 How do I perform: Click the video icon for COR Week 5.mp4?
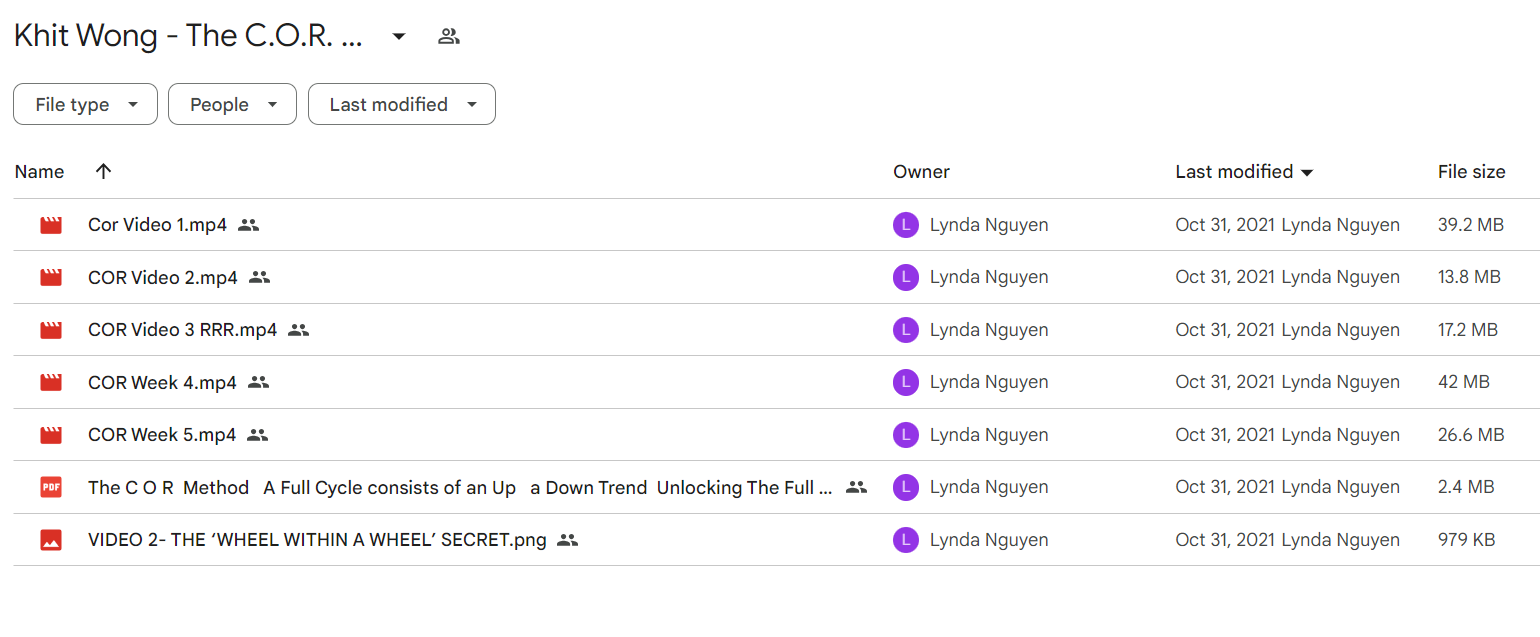[x=51, y=435]
